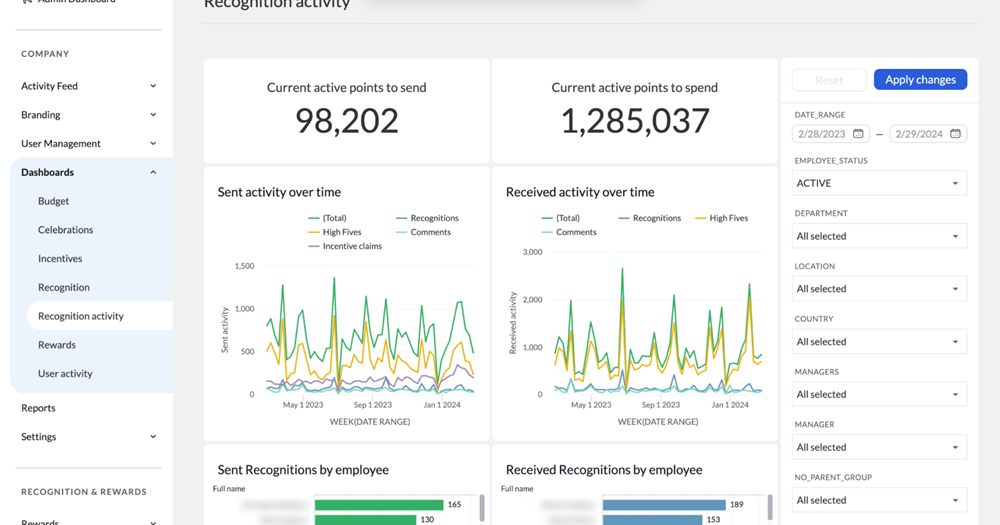This screenshot has width=1000, height=525.
Task: Open the Rewards dashboard
Action: [x=57, y=344]
